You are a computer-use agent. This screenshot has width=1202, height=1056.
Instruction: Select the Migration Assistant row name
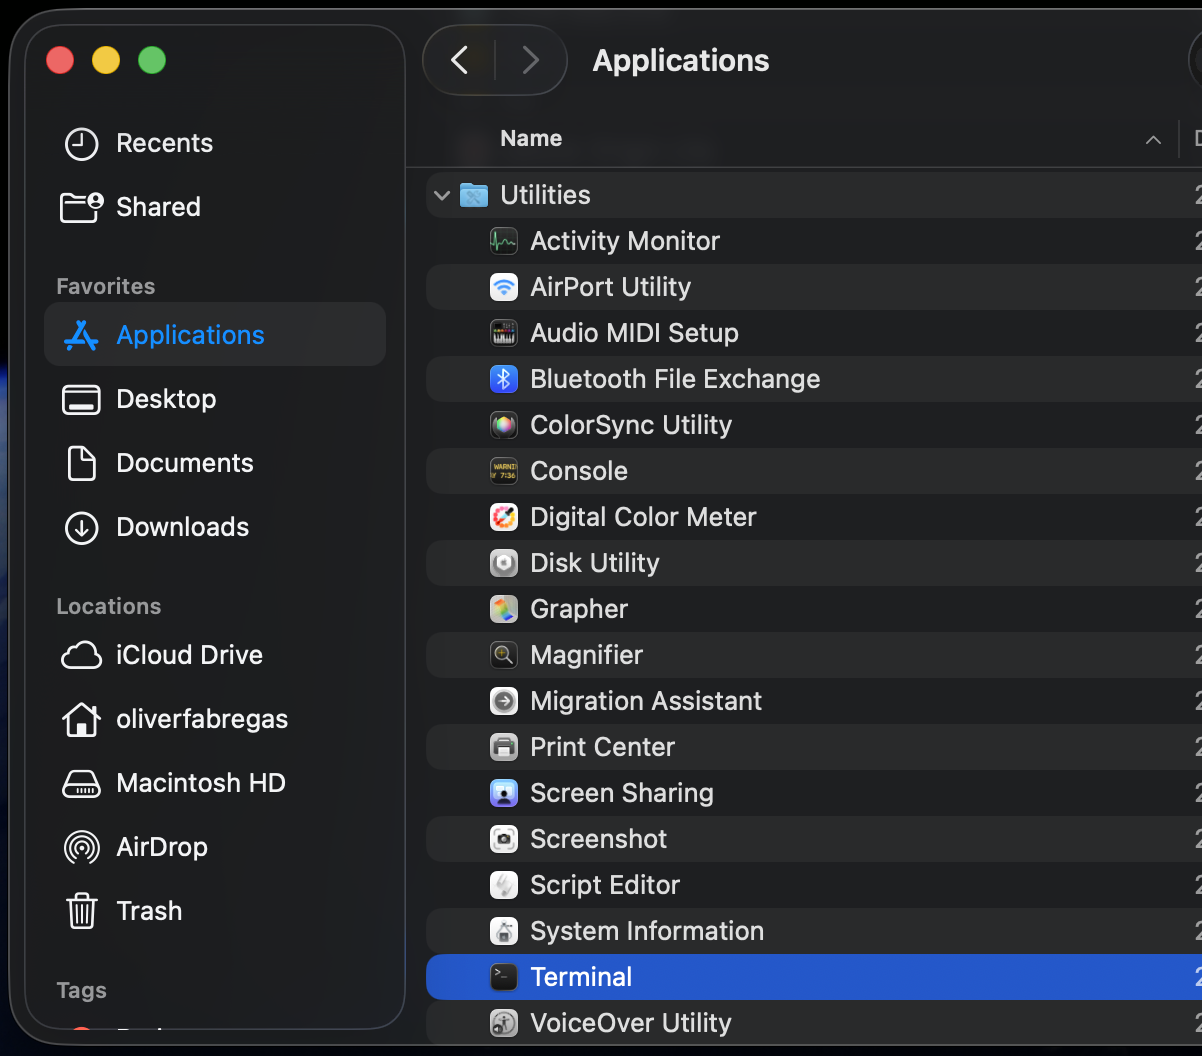pos(646,701)
